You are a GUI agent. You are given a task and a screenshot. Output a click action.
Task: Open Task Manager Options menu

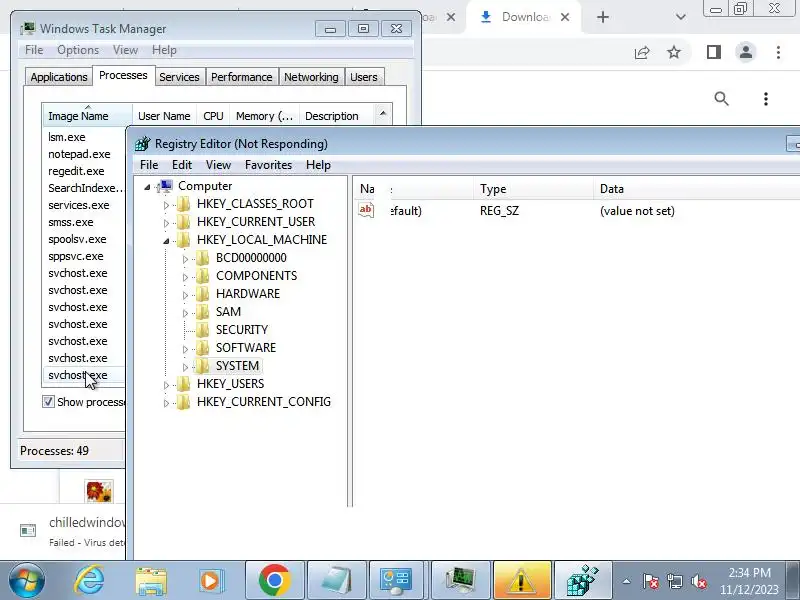(78, 50)
